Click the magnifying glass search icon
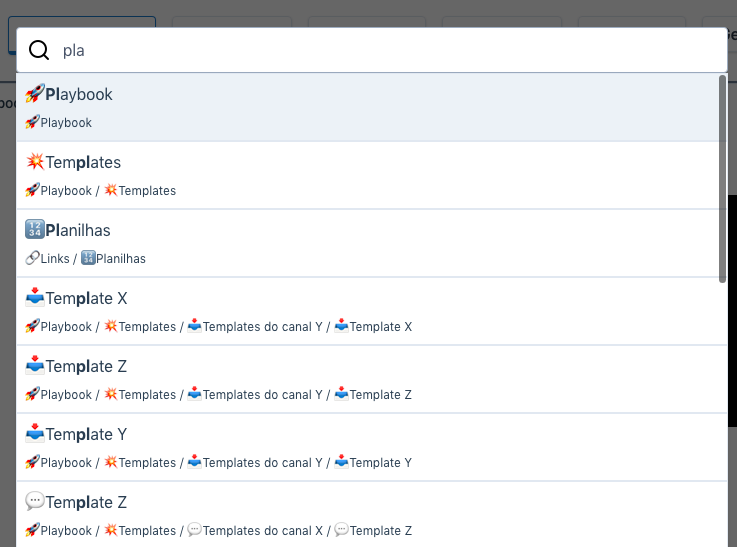The image size is (737, 547). click(39, 50)
